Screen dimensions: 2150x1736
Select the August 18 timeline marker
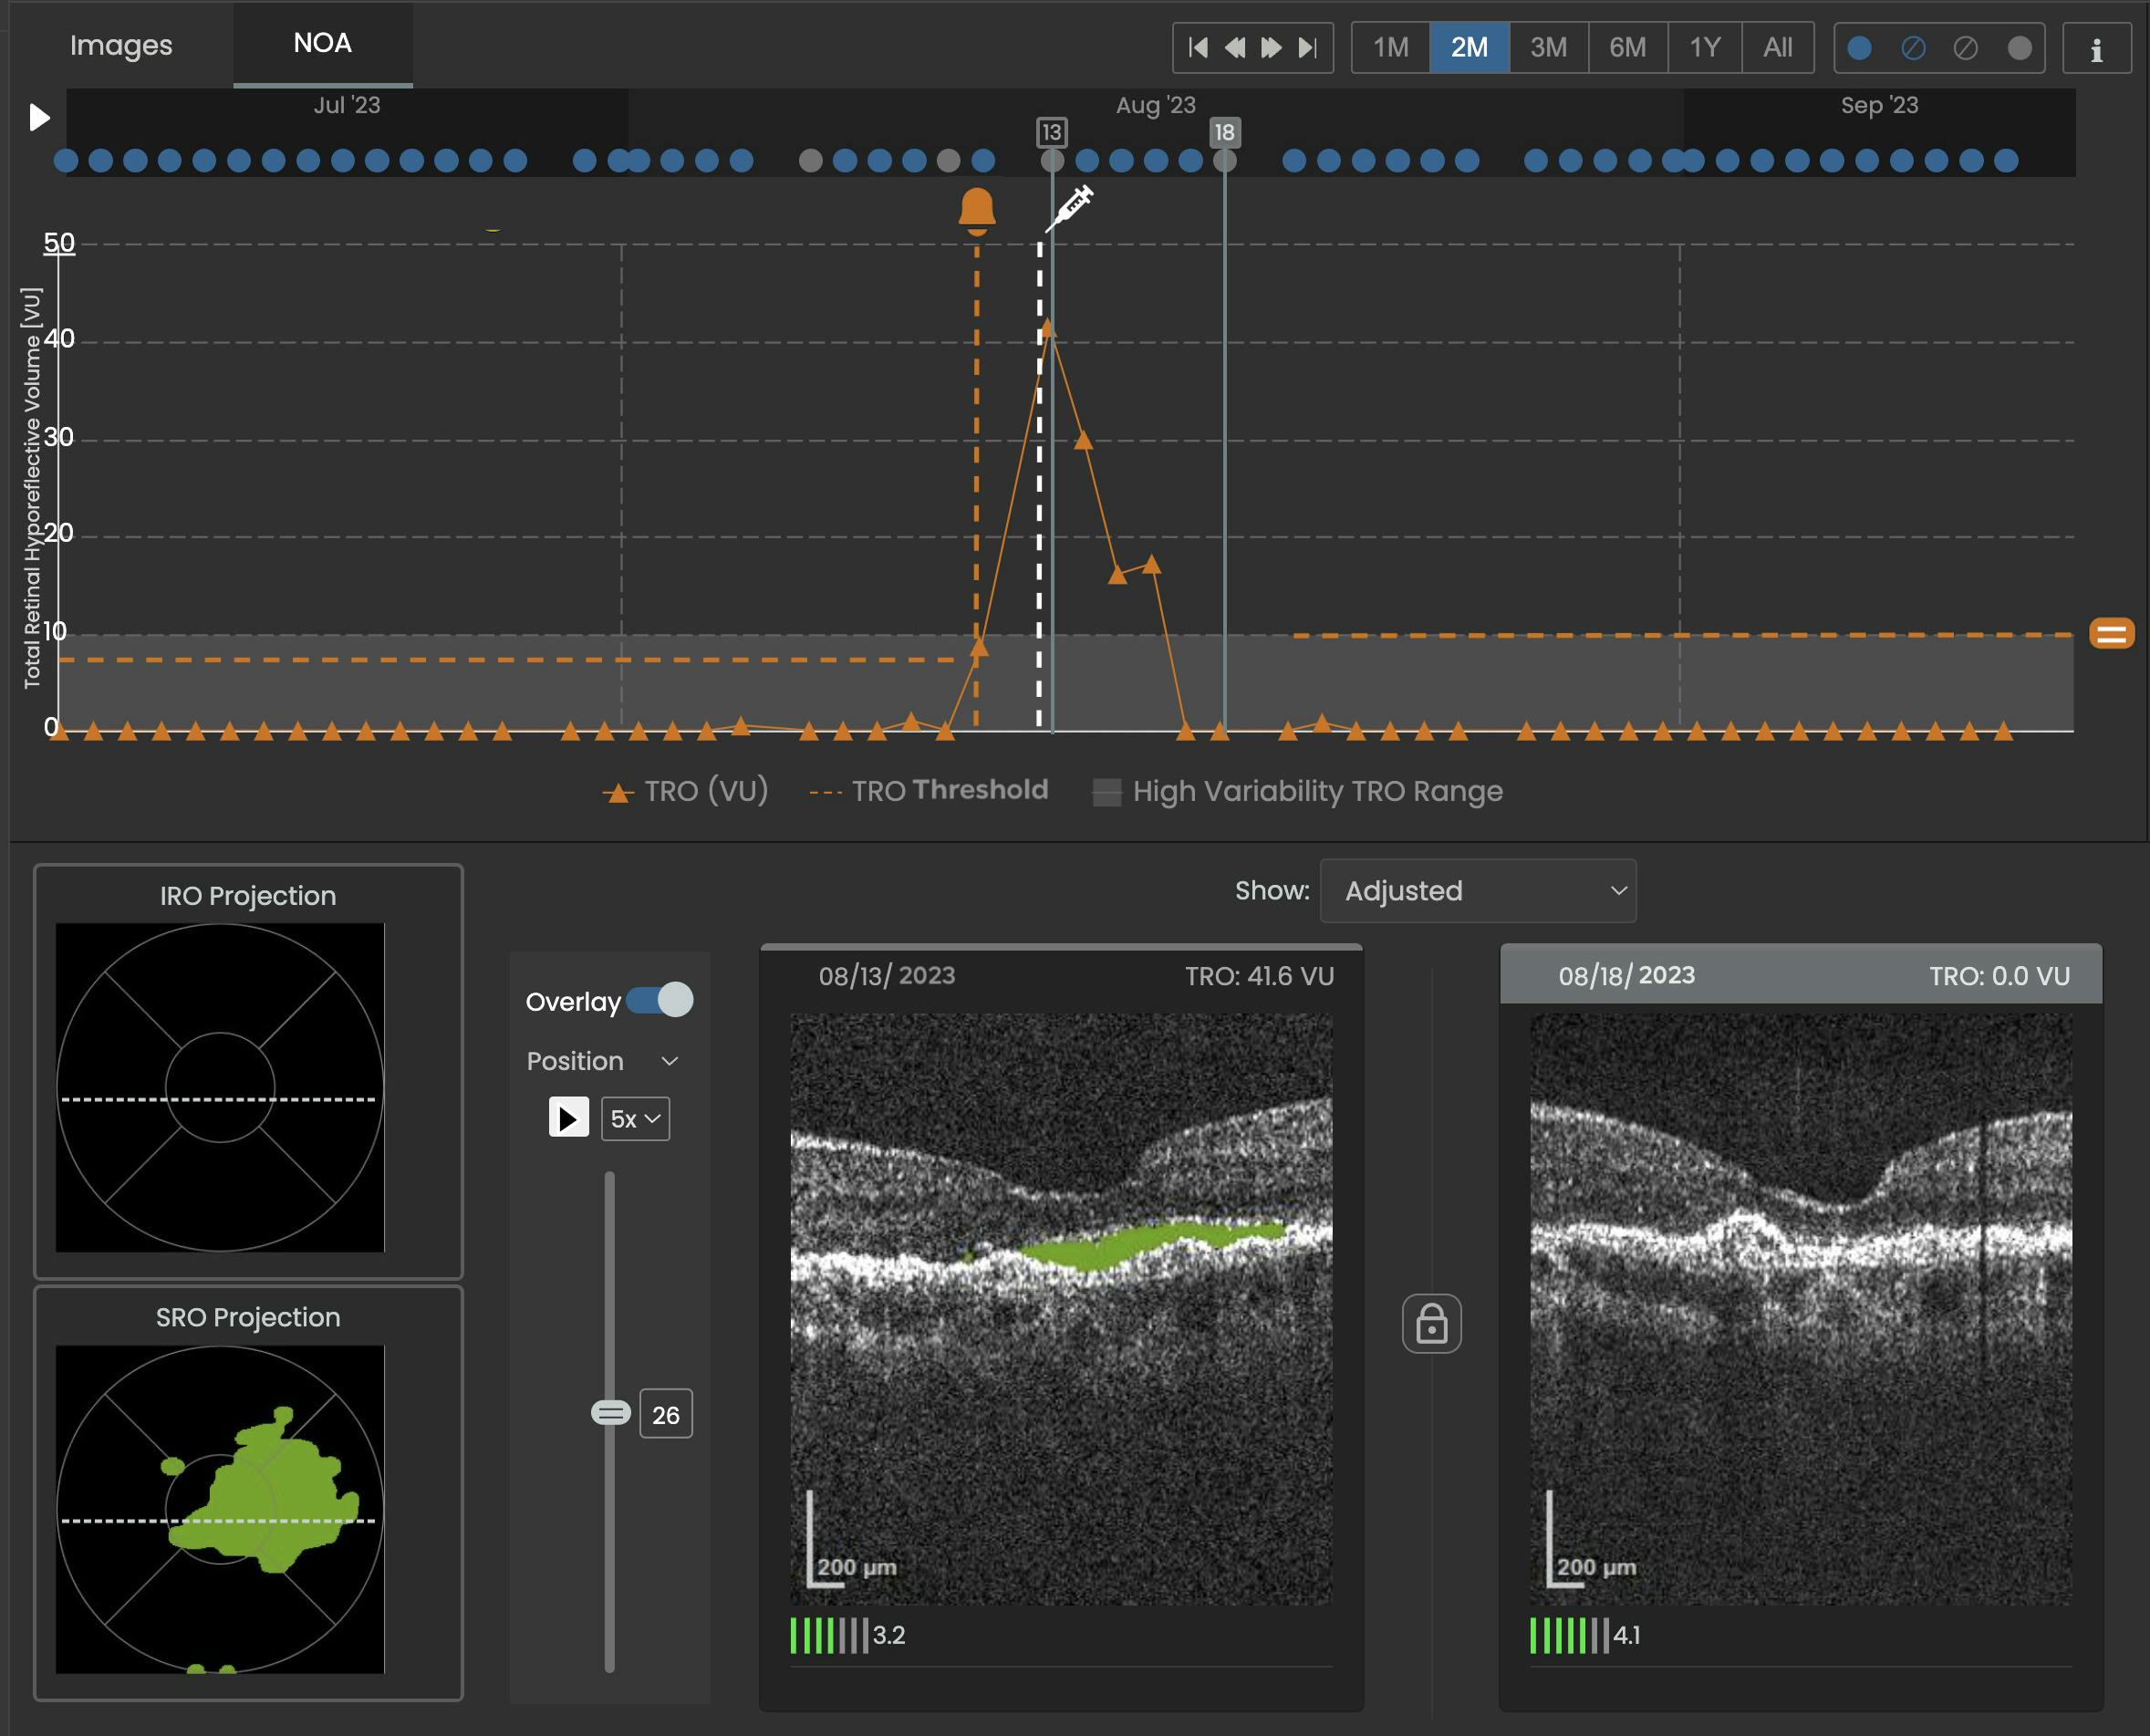[1224, 131]
